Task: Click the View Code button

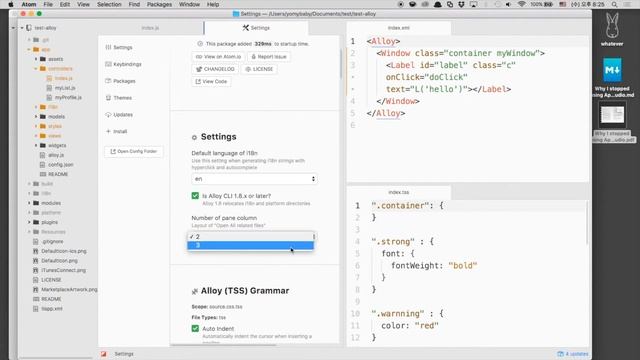Action: point(211,82)
